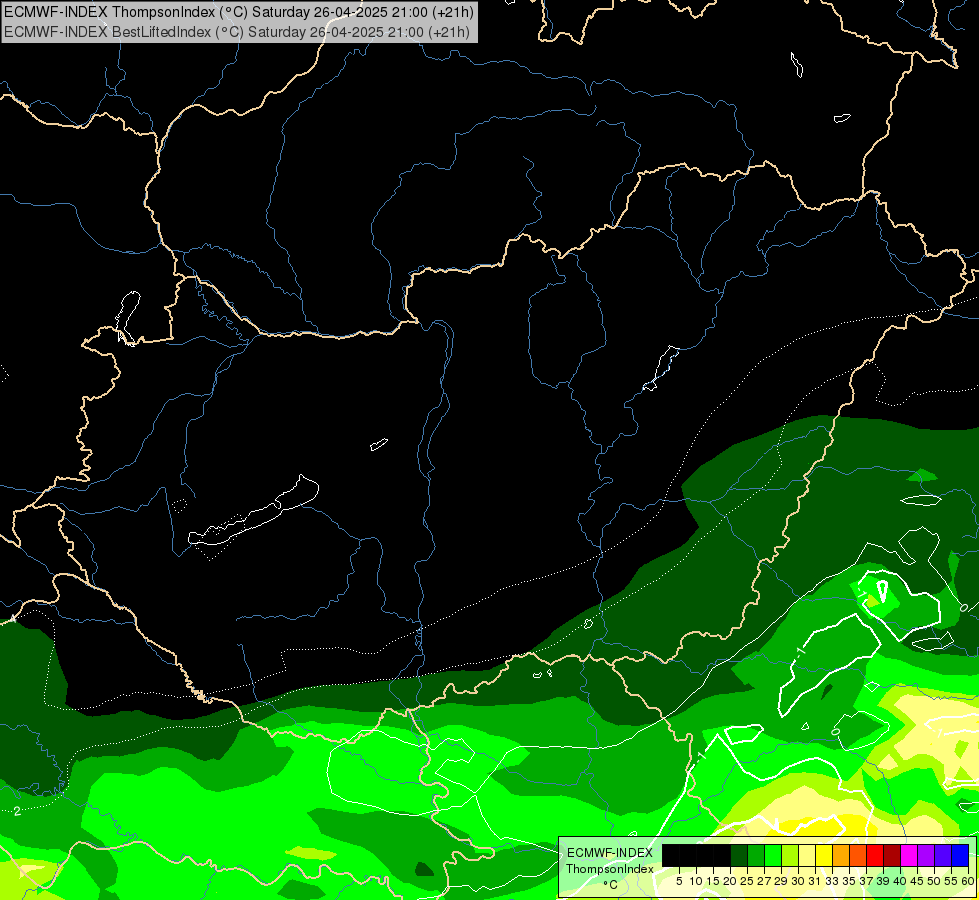This screenshot has width=979, height=900.
Task: Select the black 15–20 legend swatch
Action: pyautogui.click(x=722, y=855)
